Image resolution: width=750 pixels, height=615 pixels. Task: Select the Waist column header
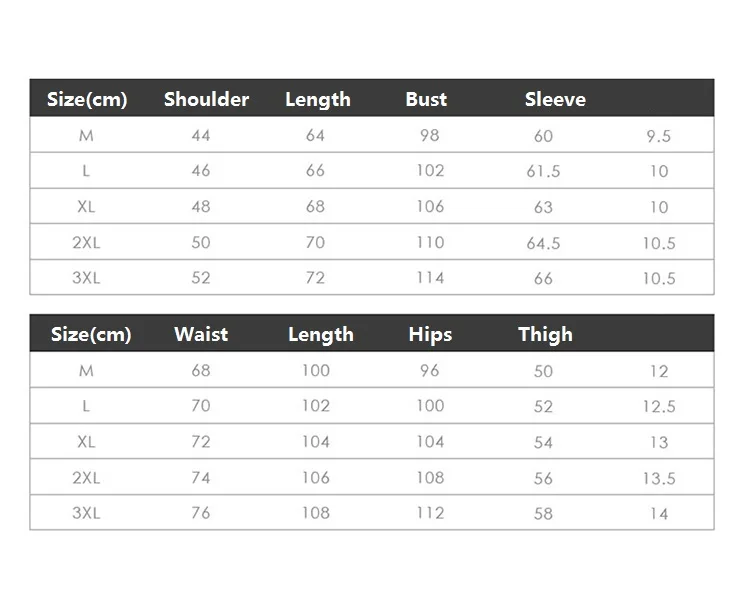click(201, 334)
